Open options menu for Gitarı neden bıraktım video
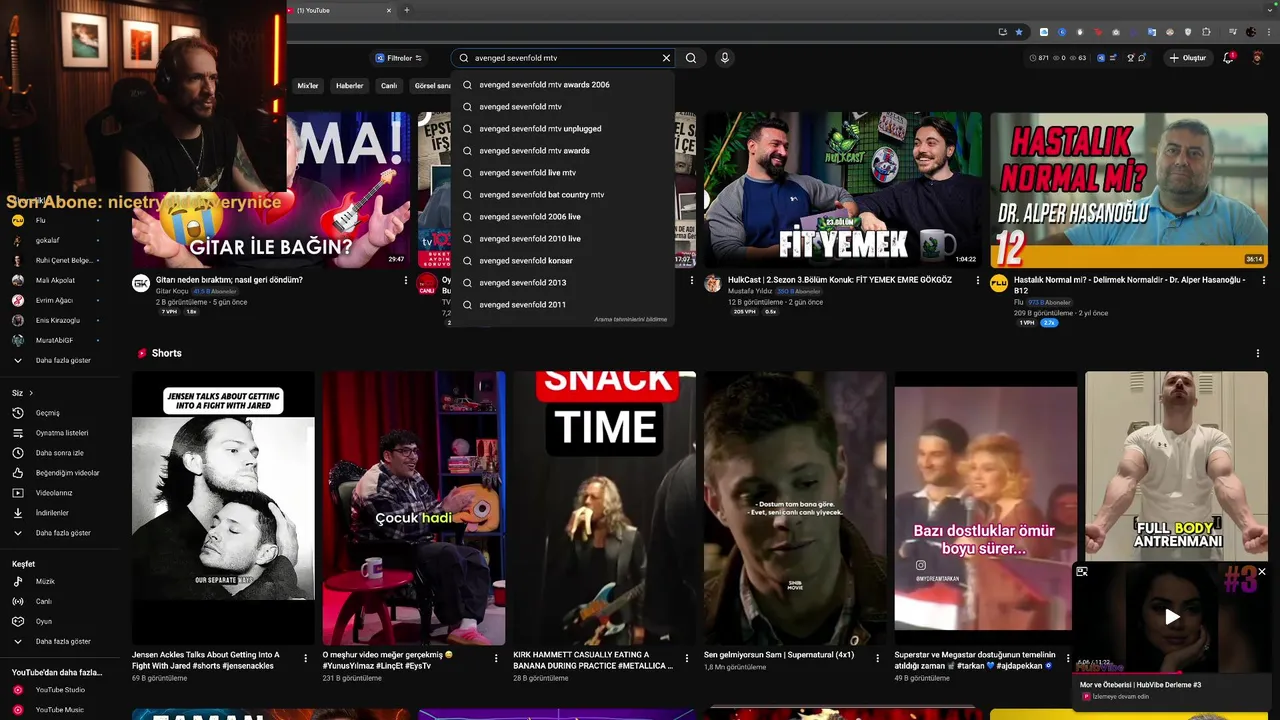 point(406,281)
